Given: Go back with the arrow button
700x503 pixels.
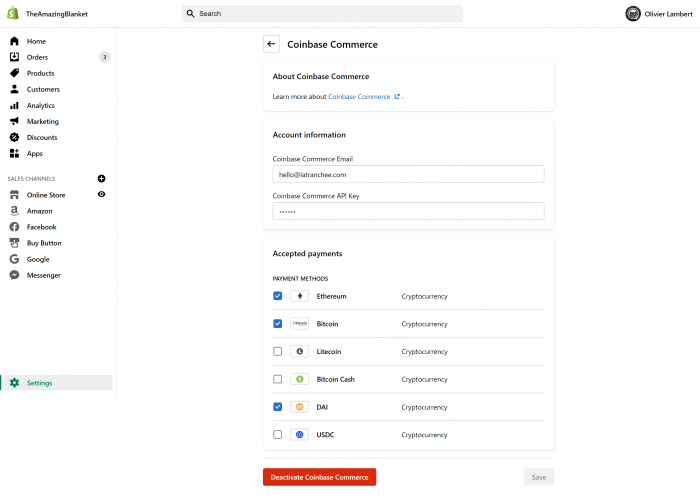Looking at the screenshot, I should 271,44.
